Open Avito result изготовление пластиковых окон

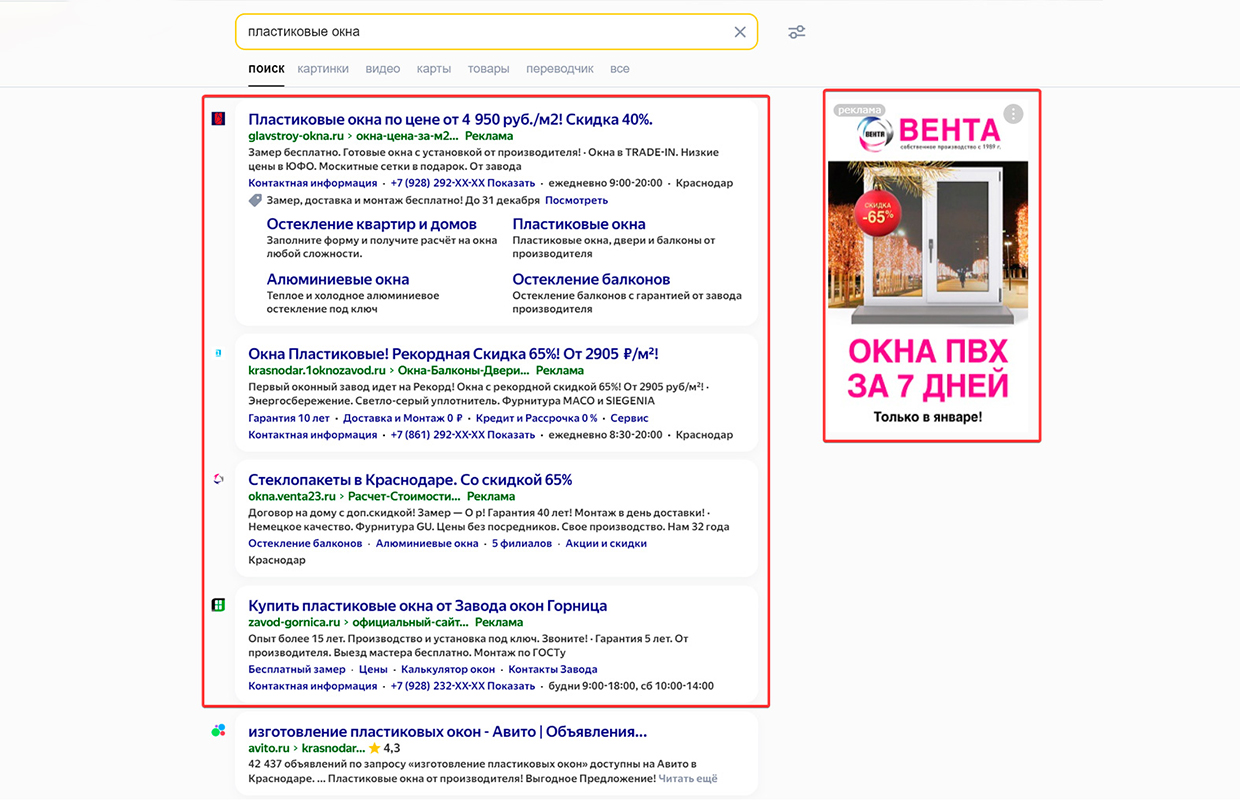447,731
